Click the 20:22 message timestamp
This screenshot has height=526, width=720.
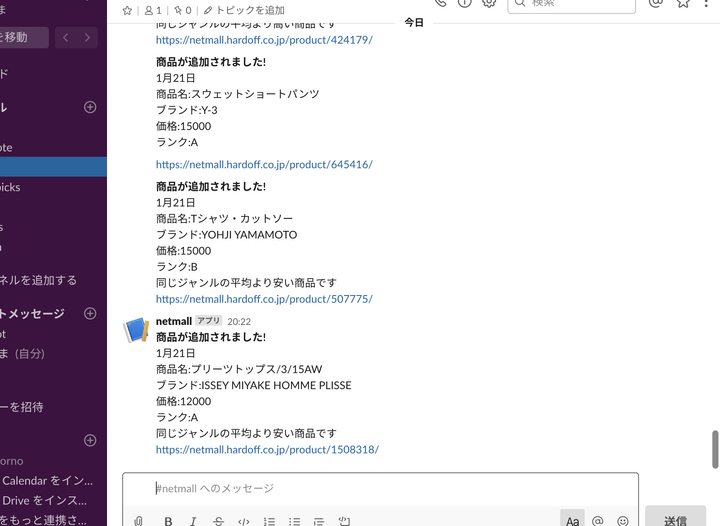click(239, 321)
